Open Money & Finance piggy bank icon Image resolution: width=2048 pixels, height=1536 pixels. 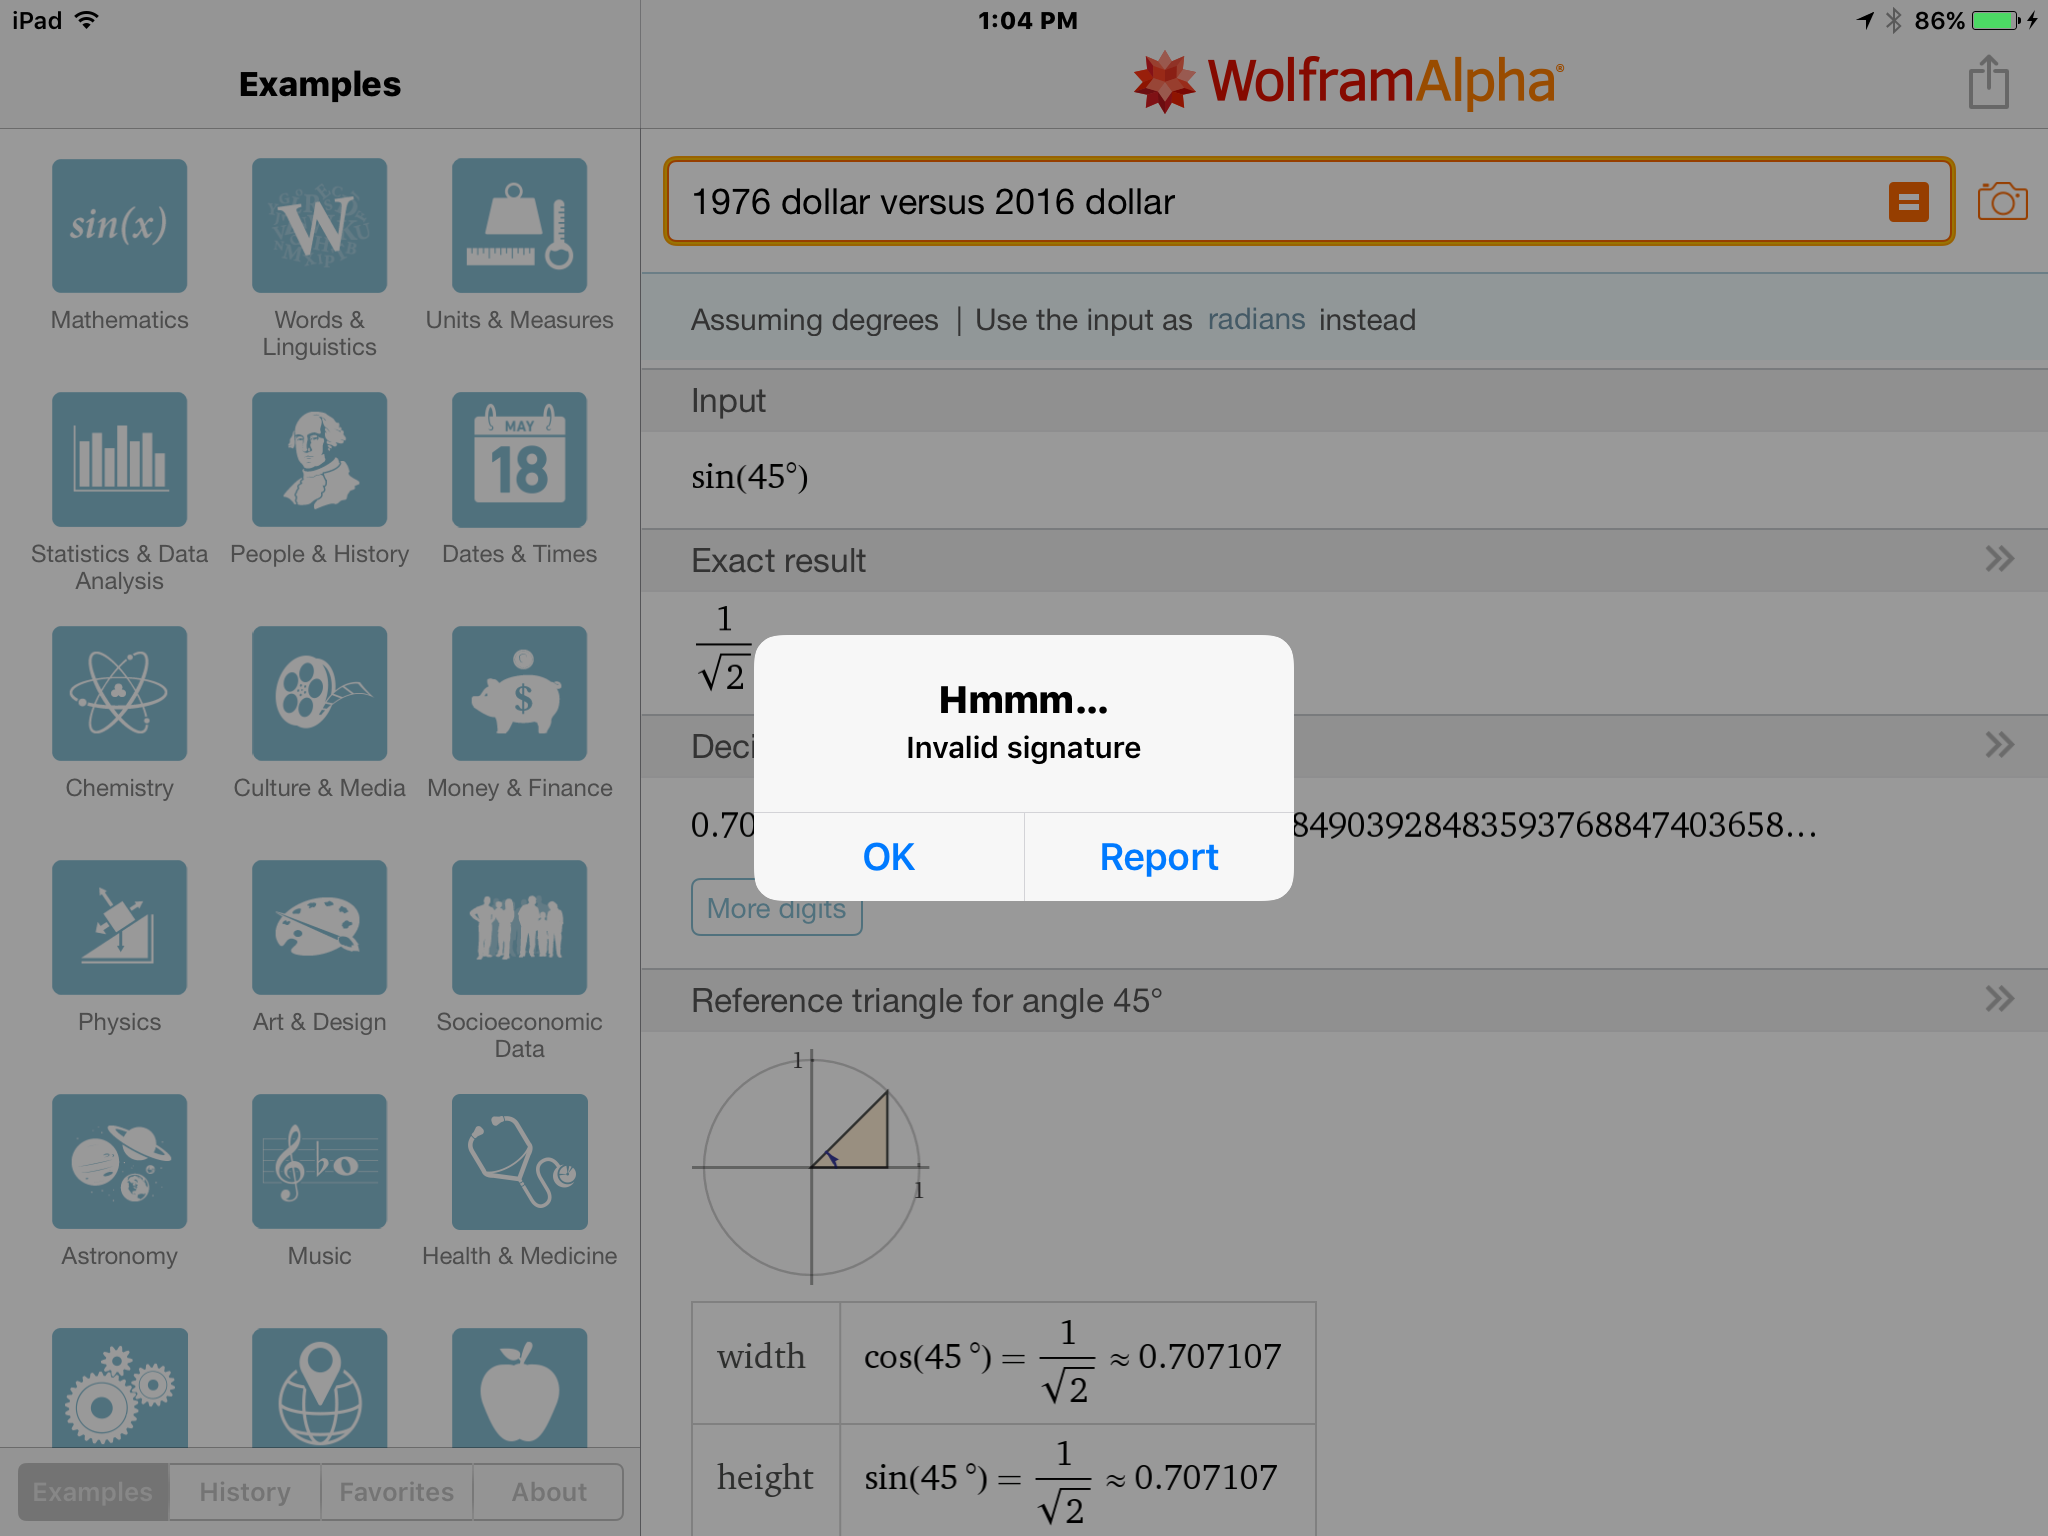click(519, 694)
